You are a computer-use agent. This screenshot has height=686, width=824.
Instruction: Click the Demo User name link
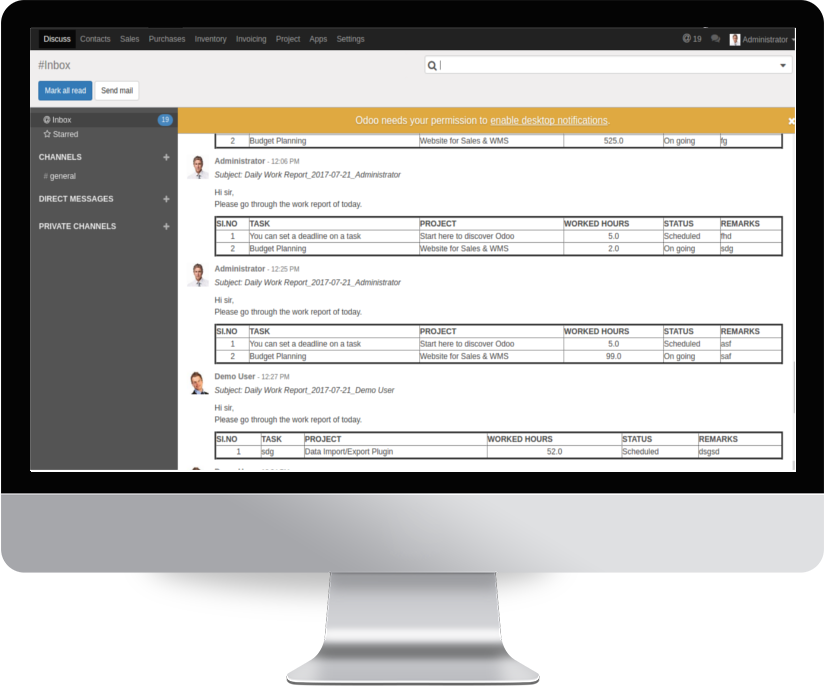point(234,376)
